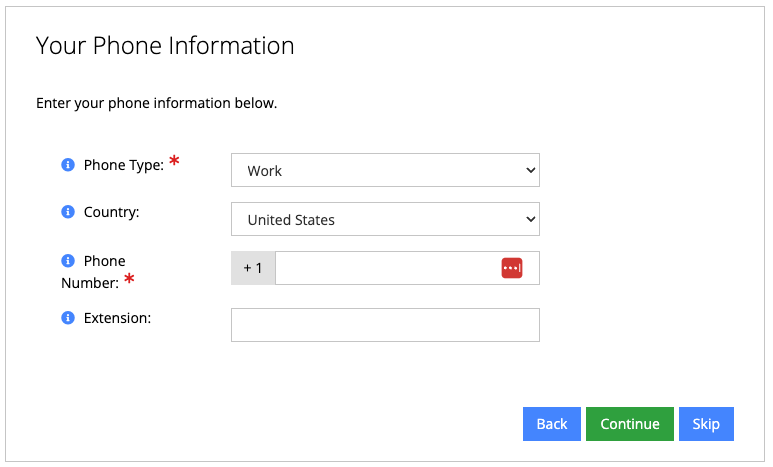The image size is (773, 467).
Task: Click the 'Enter your phone information below' text
Action: 156,103
